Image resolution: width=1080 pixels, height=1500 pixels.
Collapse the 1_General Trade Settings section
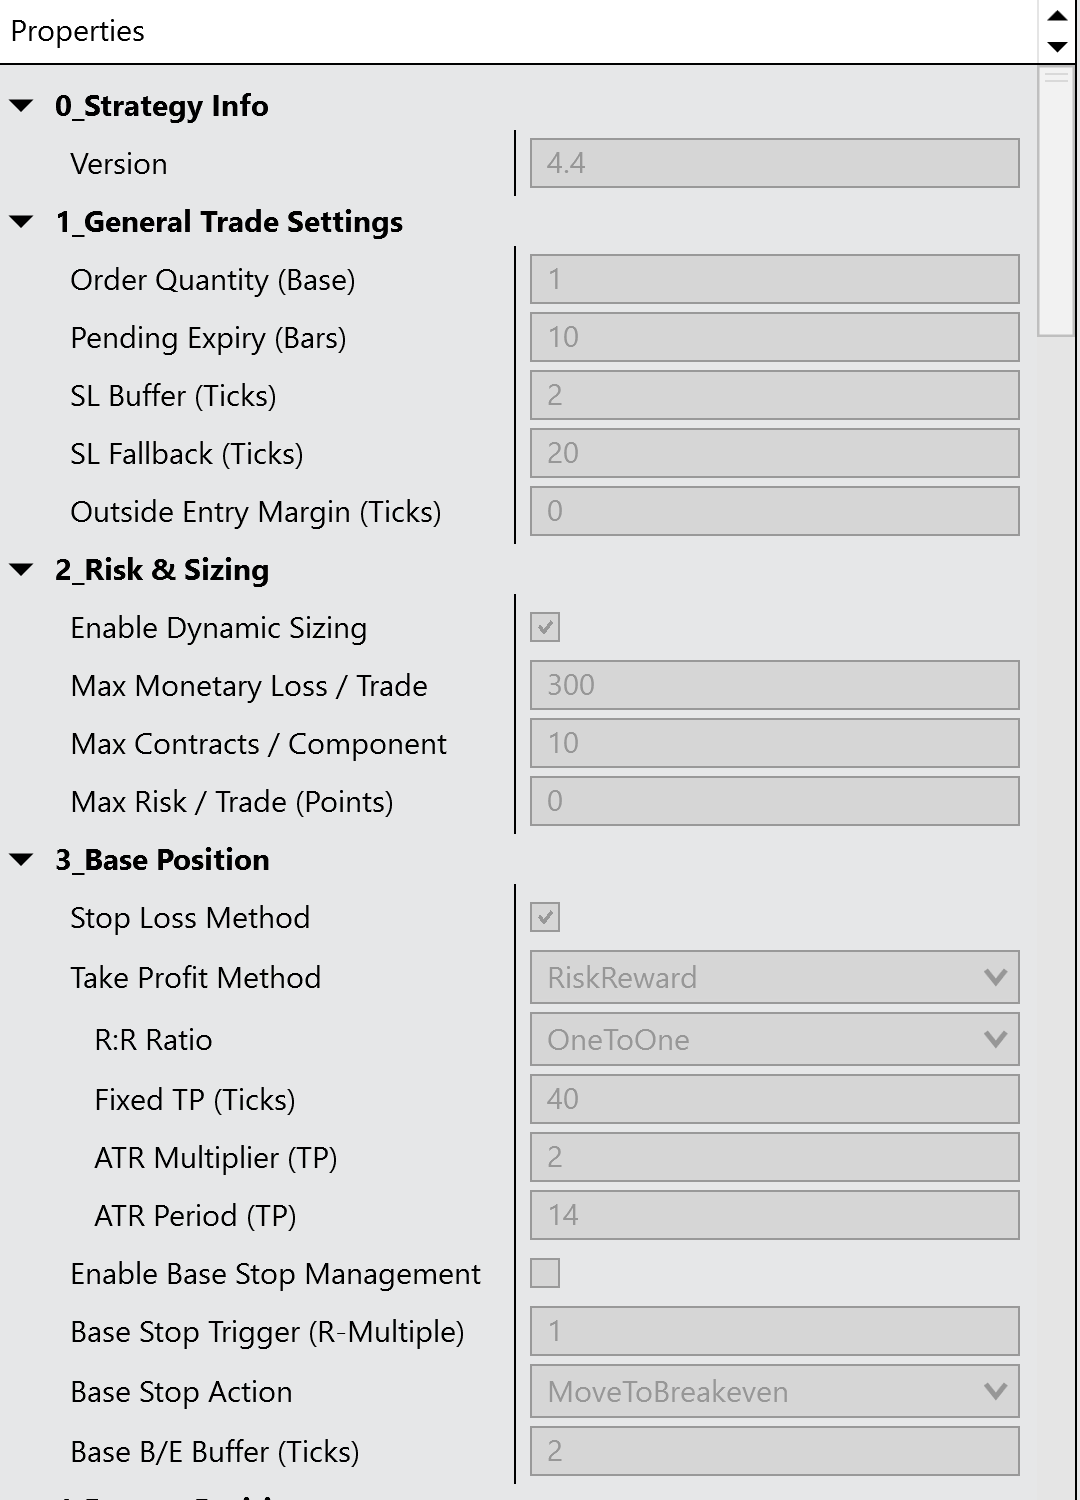click(21, 222)
